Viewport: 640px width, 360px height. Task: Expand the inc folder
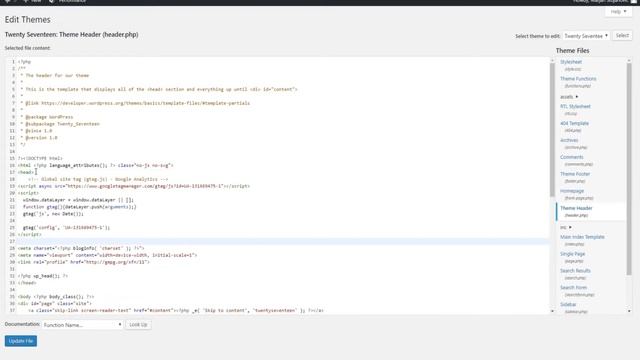tap(566, 227)
